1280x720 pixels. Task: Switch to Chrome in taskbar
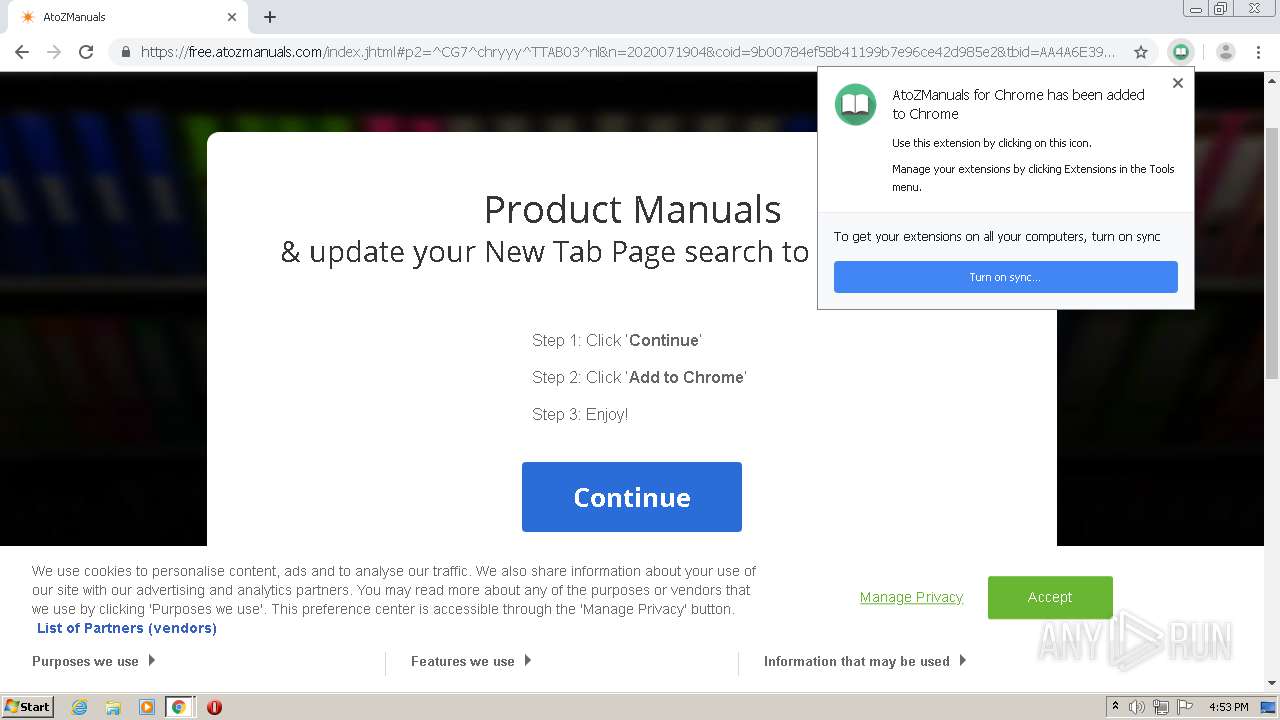(178, 707)
